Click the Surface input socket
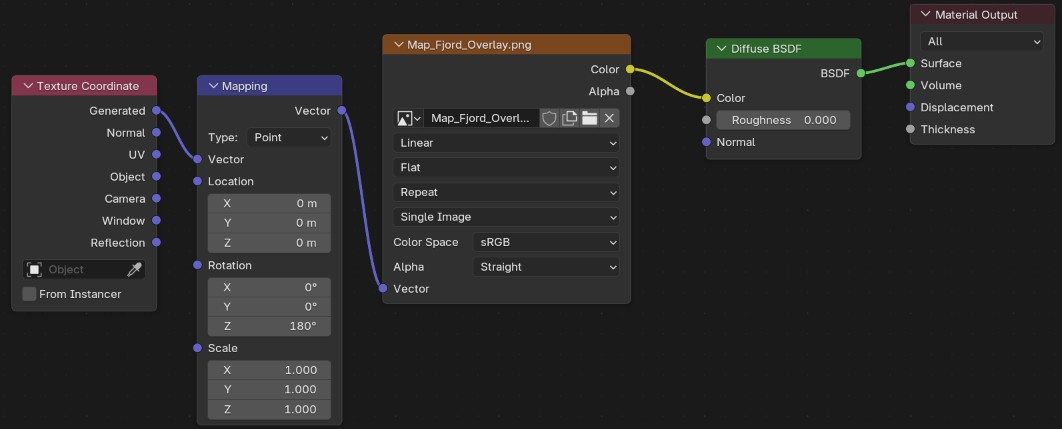 910,63
